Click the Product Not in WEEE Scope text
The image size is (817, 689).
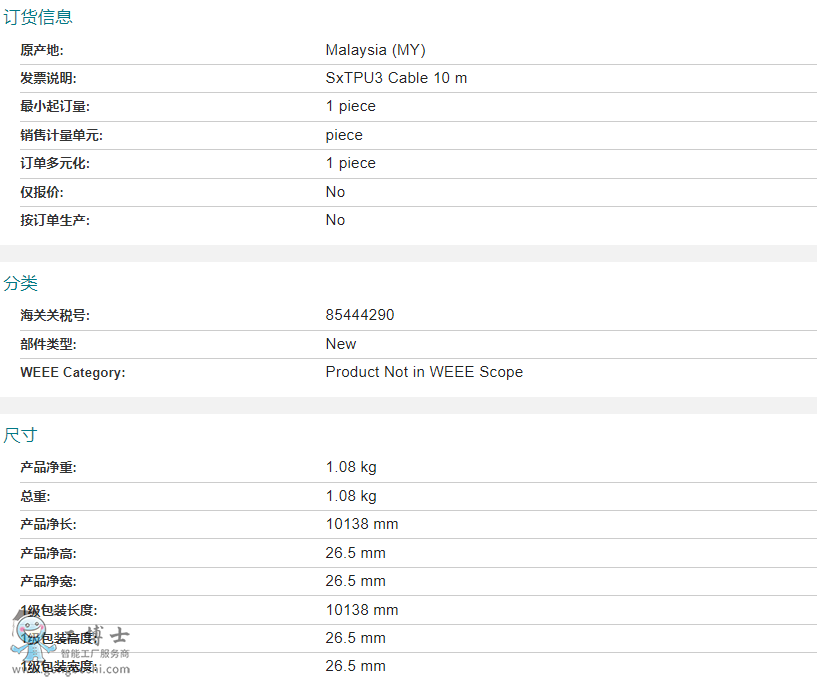click(x=424, y=372)
